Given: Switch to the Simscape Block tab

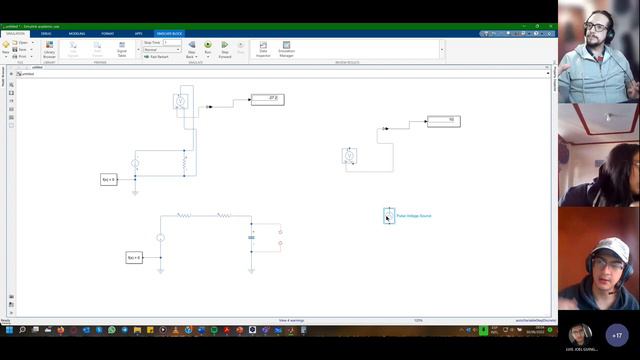Looking at the screenshot, I should point(169,33).
